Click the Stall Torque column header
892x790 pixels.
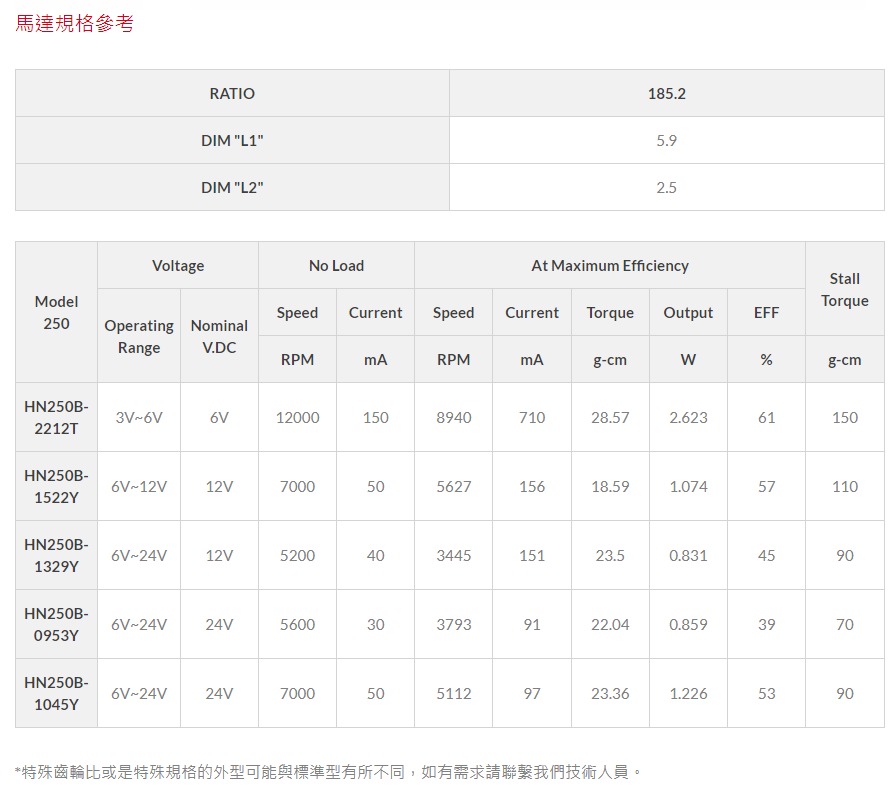[x=844, y=289]
